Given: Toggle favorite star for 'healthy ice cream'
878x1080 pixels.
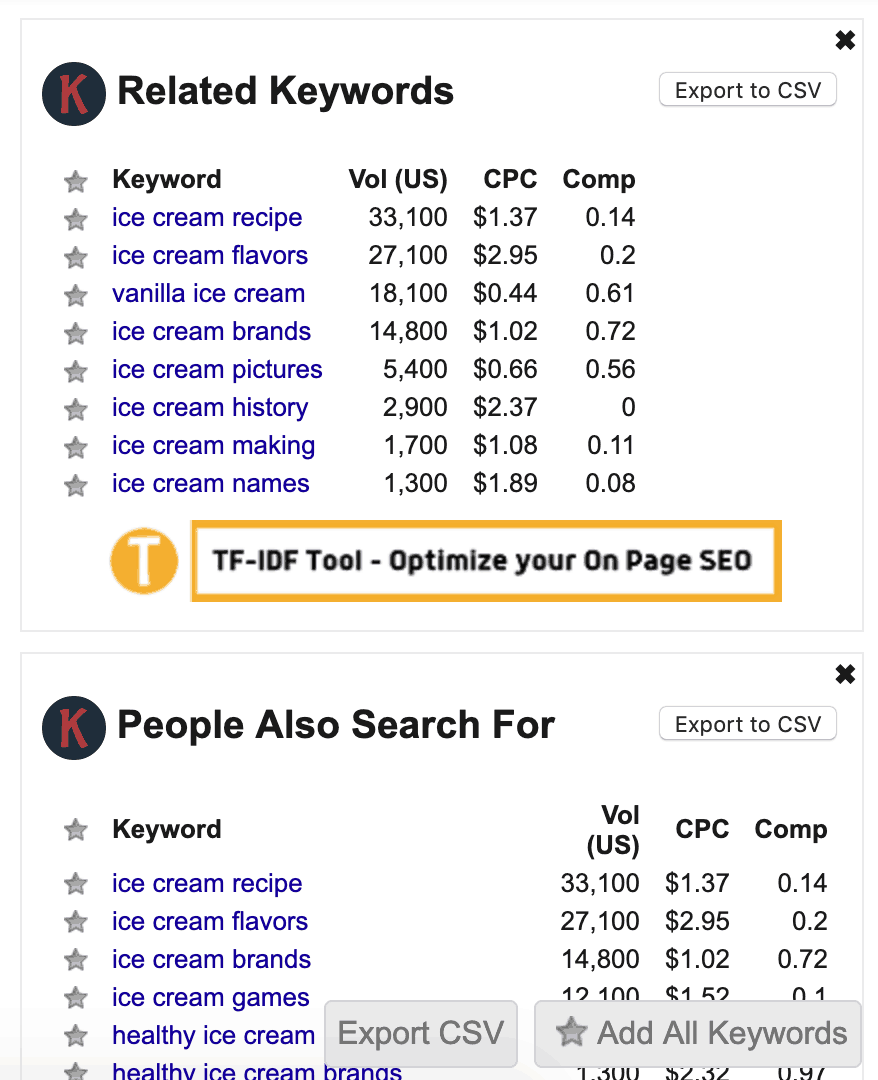Looking at the screenshot, I should (75, 1036).
